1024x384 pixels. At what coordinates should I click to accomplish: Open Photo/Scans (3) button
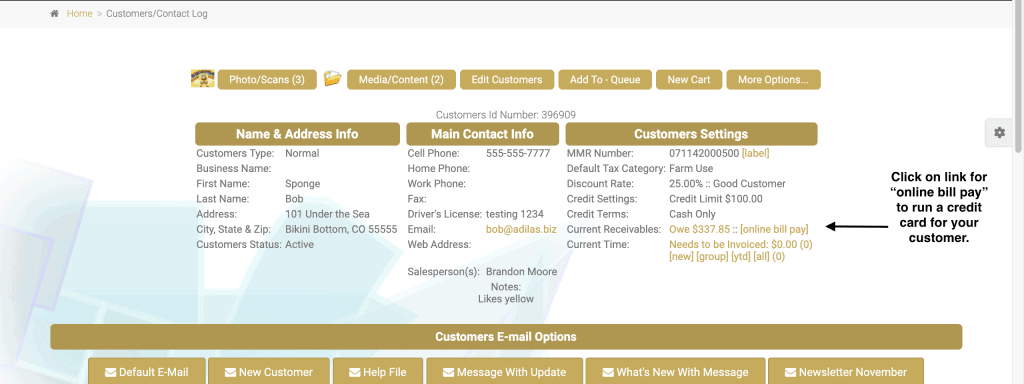[267, 80]
